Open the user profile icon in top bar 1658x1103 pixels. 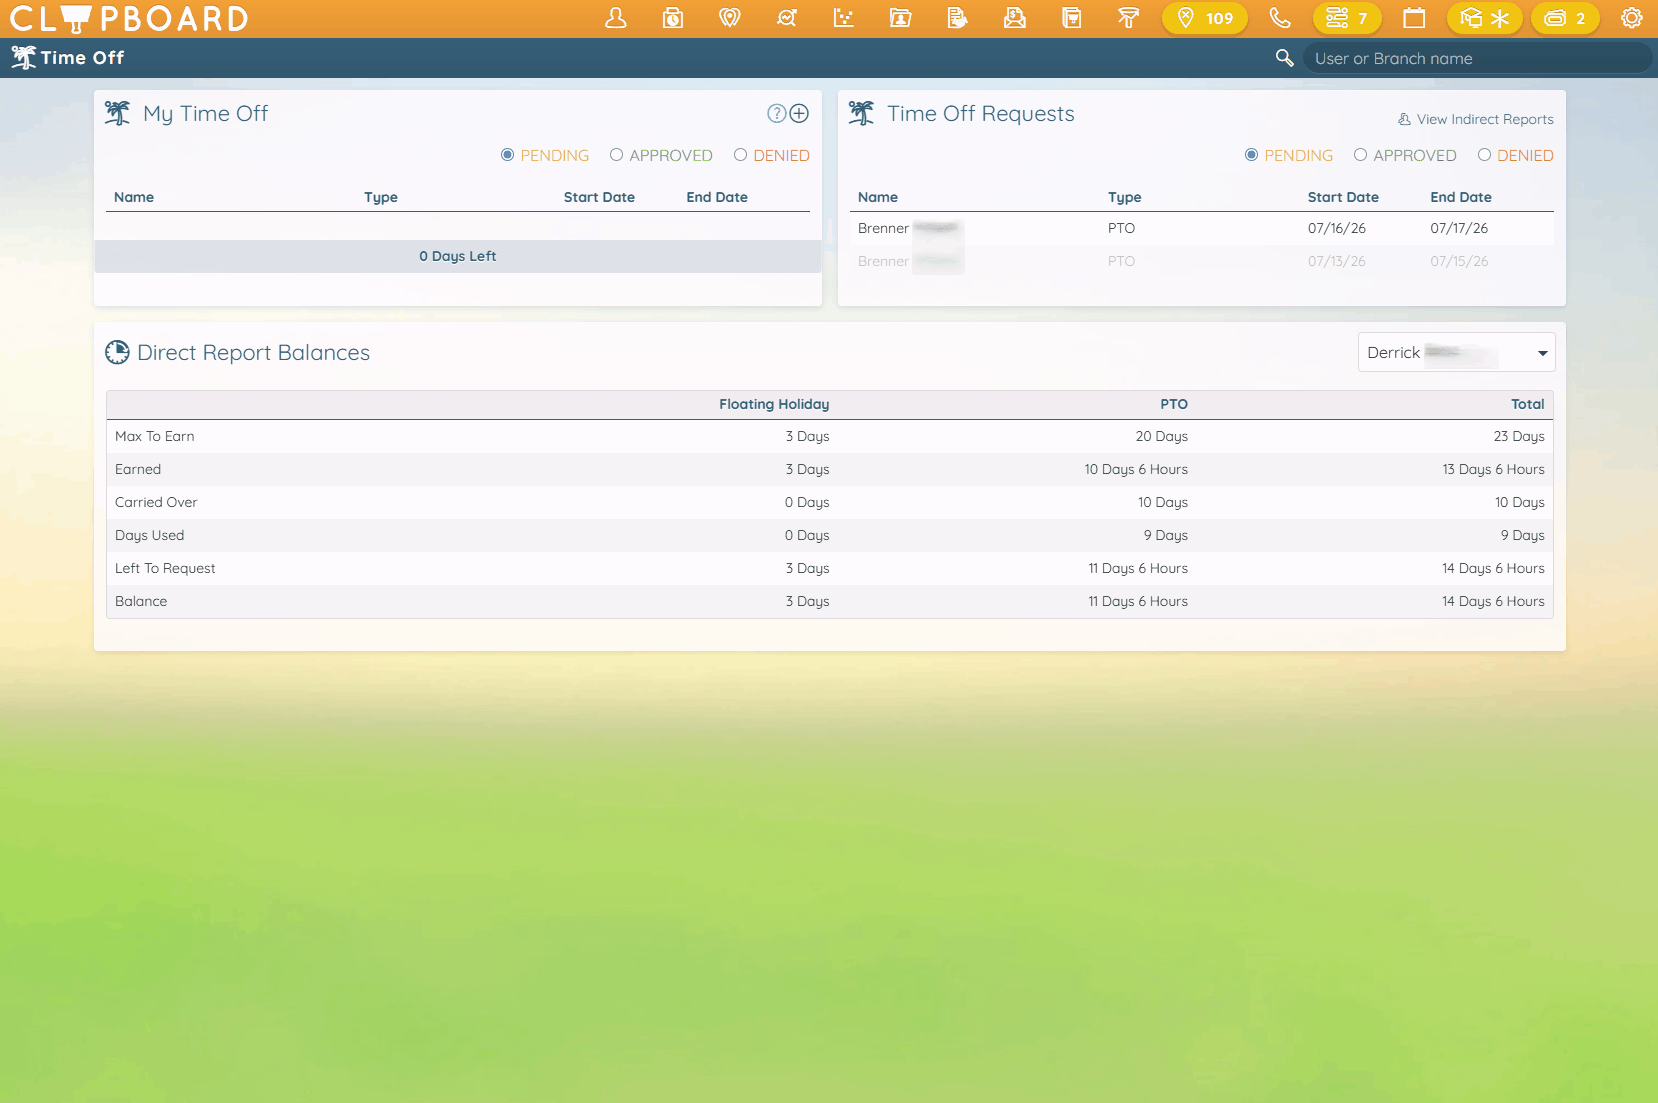[x=616, y=18]
